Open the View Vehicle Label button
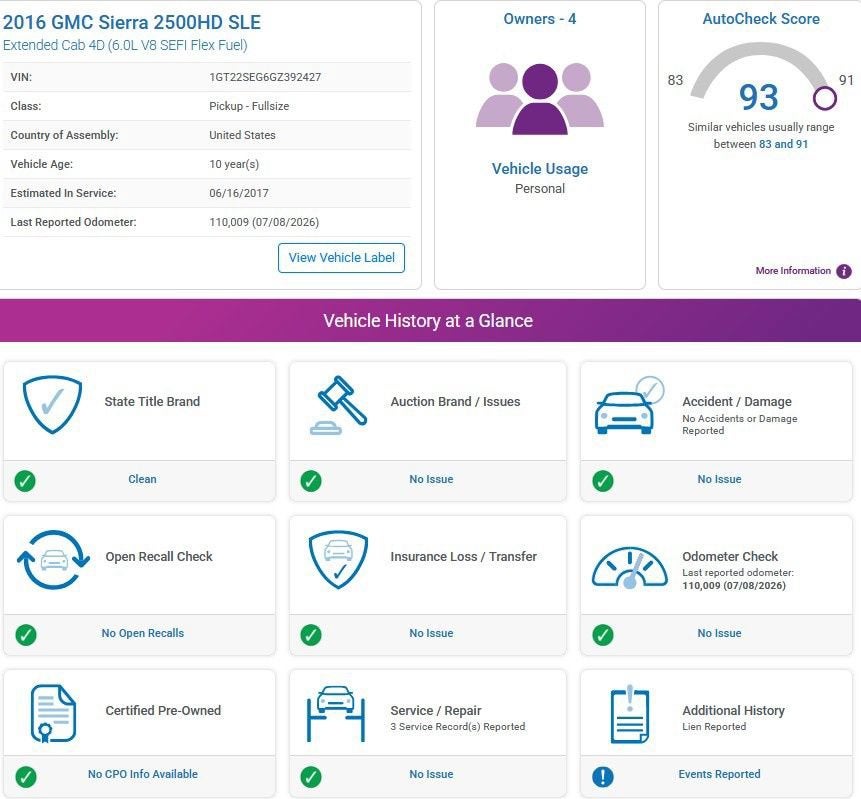Image resolution: width=861 pixels, height=799 pixels. click(x=342, y=258)
